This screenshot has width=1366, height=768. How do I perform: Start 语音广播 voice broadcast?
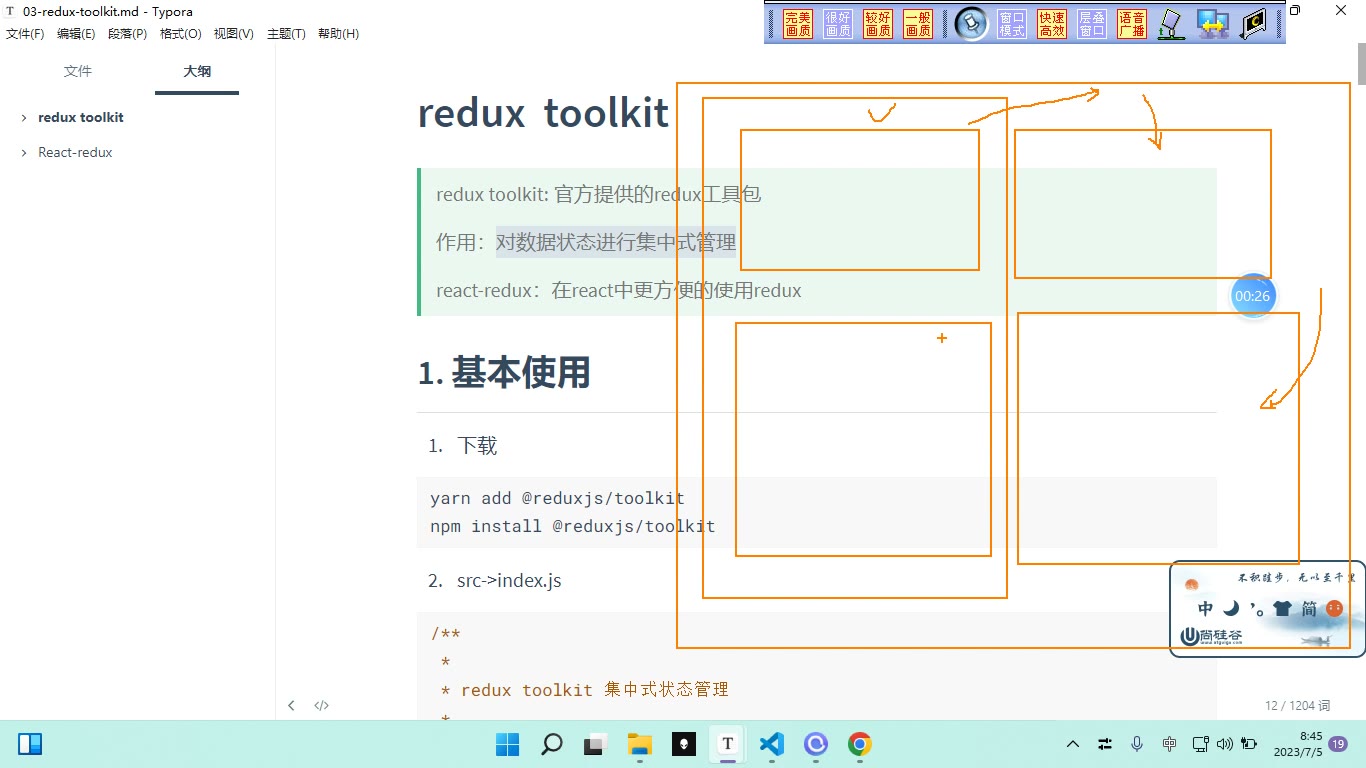click(1132, 24)
